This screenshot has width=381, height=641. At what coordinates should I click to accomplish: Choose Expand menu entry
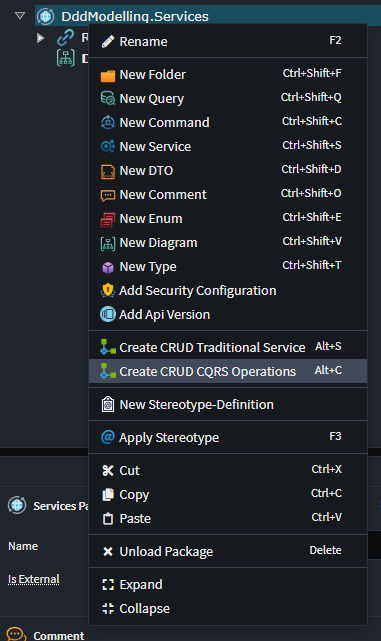tap(228, 585)
